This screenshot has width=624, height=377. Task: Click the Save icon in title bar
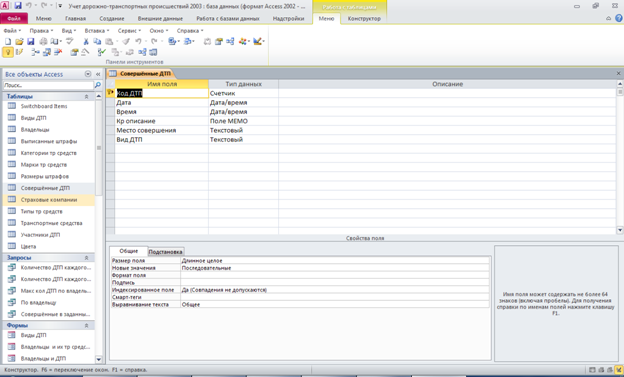(18, 6)
